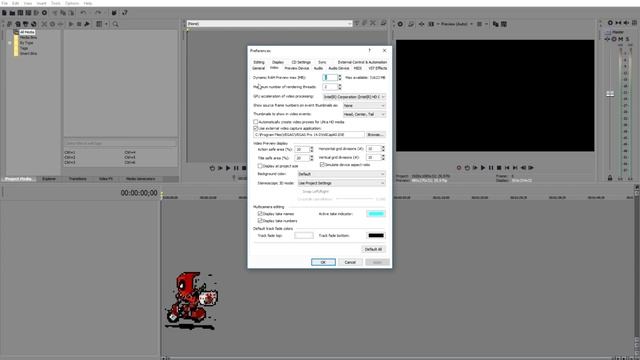Open the Options menu
Viewport: 640px width, 360px height.
tap(72, 3)
